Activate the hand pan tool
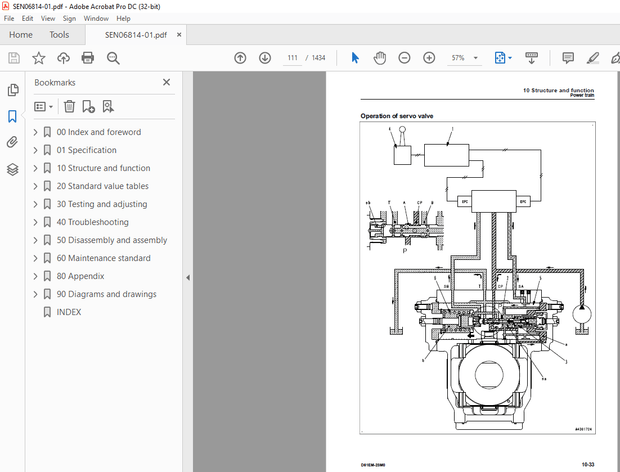Viewport: 620px width, 472px height. point(380,58)
